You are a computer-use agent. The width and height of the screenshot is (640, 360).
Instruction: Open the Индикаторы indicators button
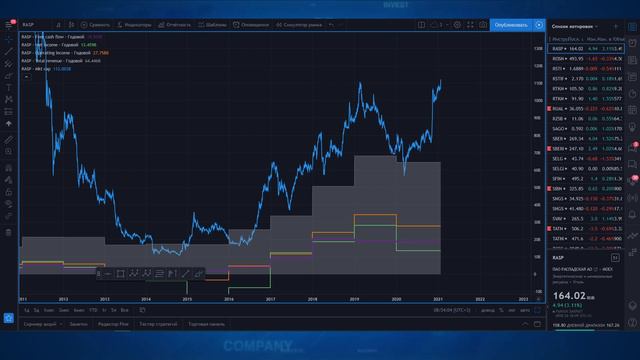[x=134, y=25]
